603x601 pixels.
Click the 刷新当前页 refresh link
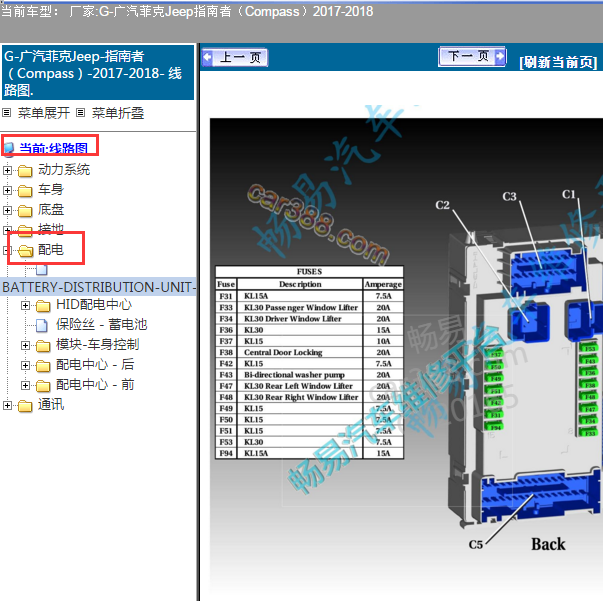558,62
